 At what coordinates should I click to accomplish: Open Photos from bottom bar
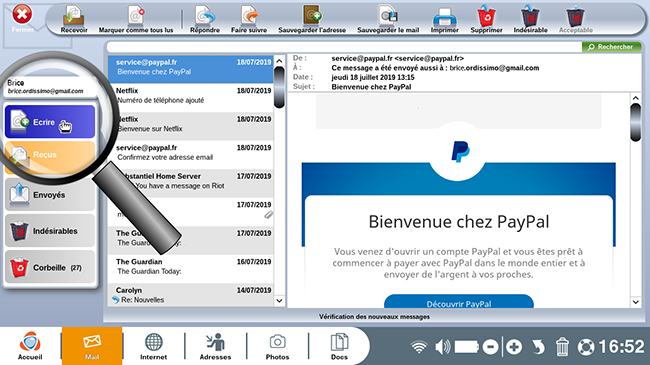click(x=277, y=346)
